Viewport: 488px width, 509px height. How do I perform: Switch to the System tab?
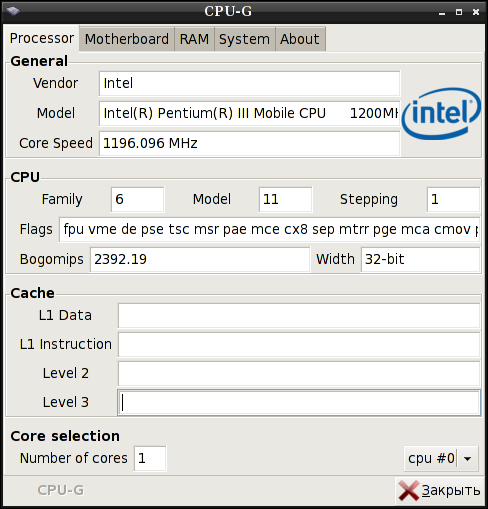244,39
